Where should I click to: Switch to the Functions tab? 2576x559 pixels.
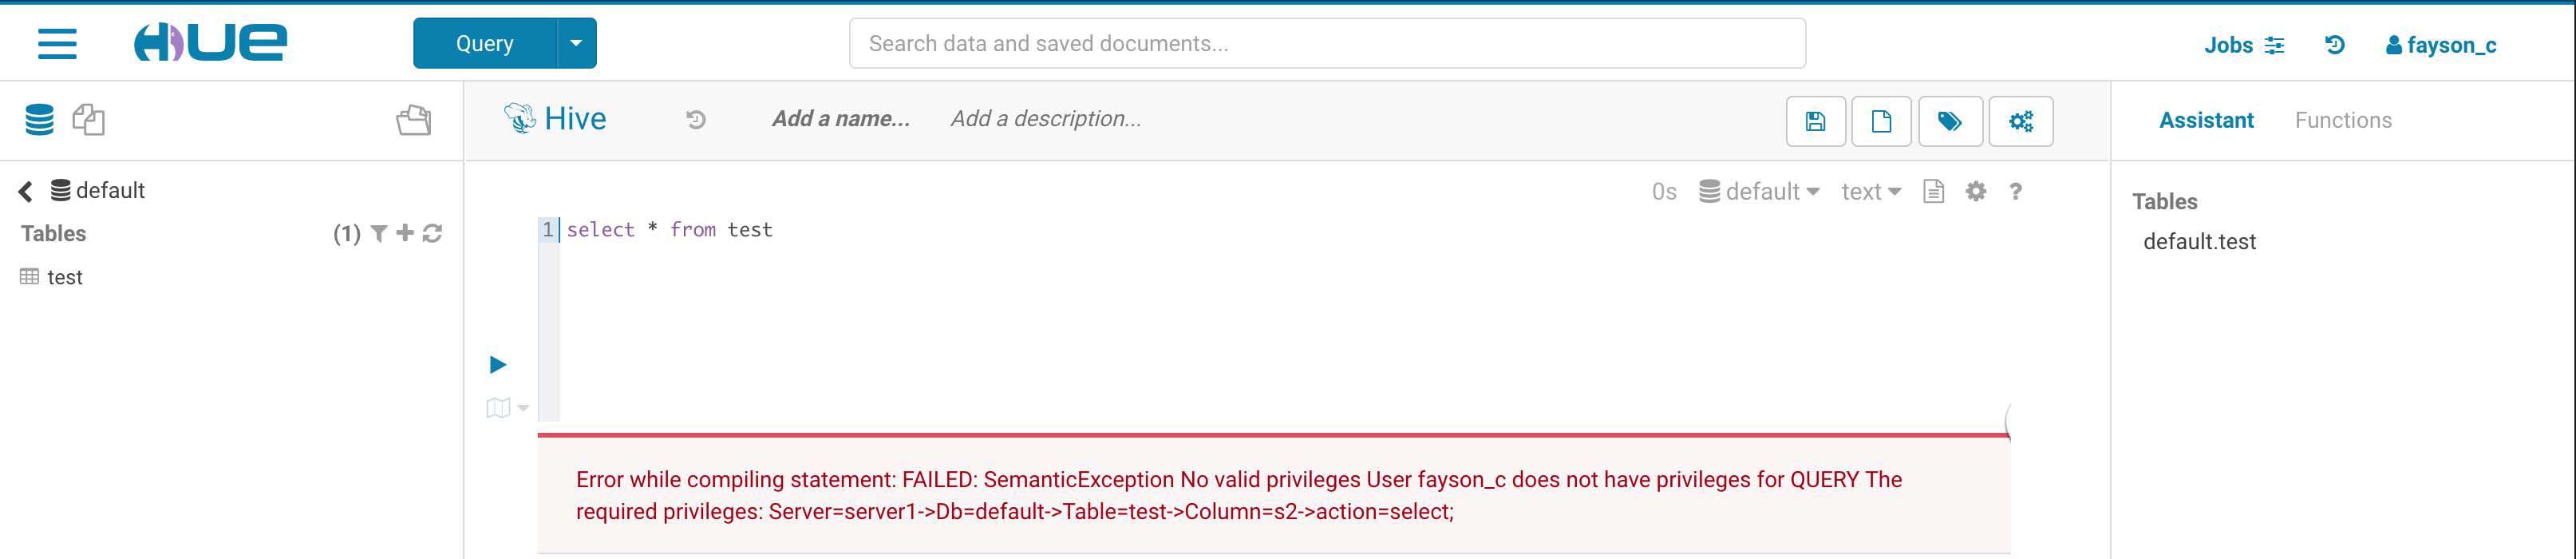pos(2342,120)
